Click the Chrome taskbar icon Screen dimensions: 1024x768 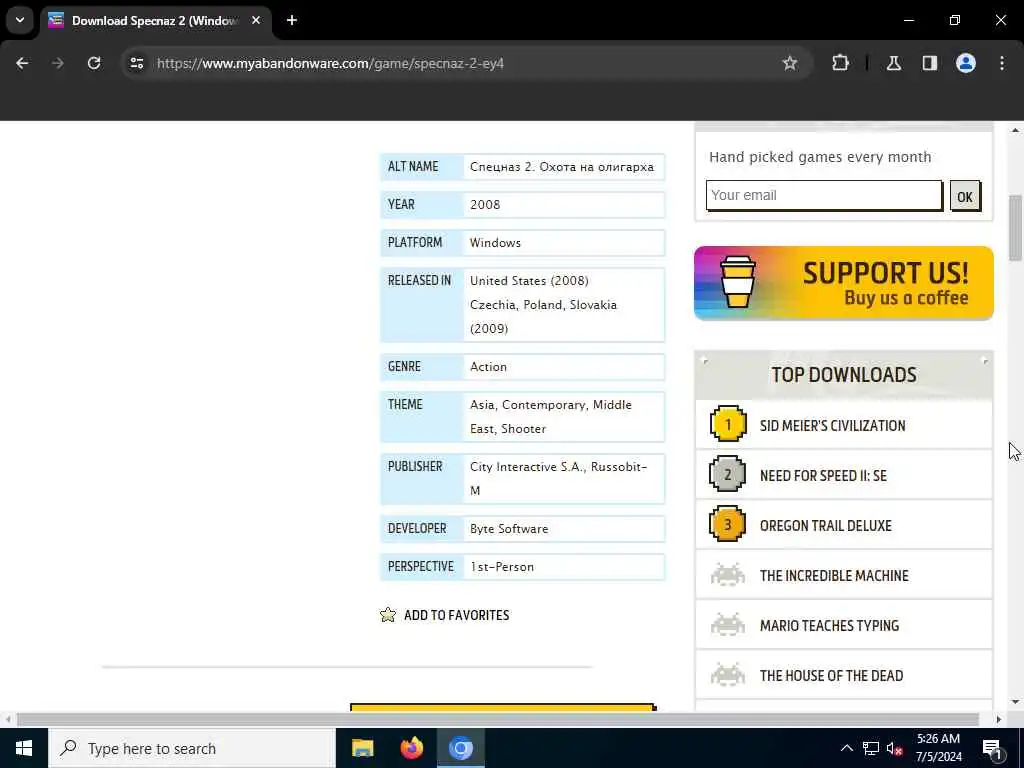460,748
